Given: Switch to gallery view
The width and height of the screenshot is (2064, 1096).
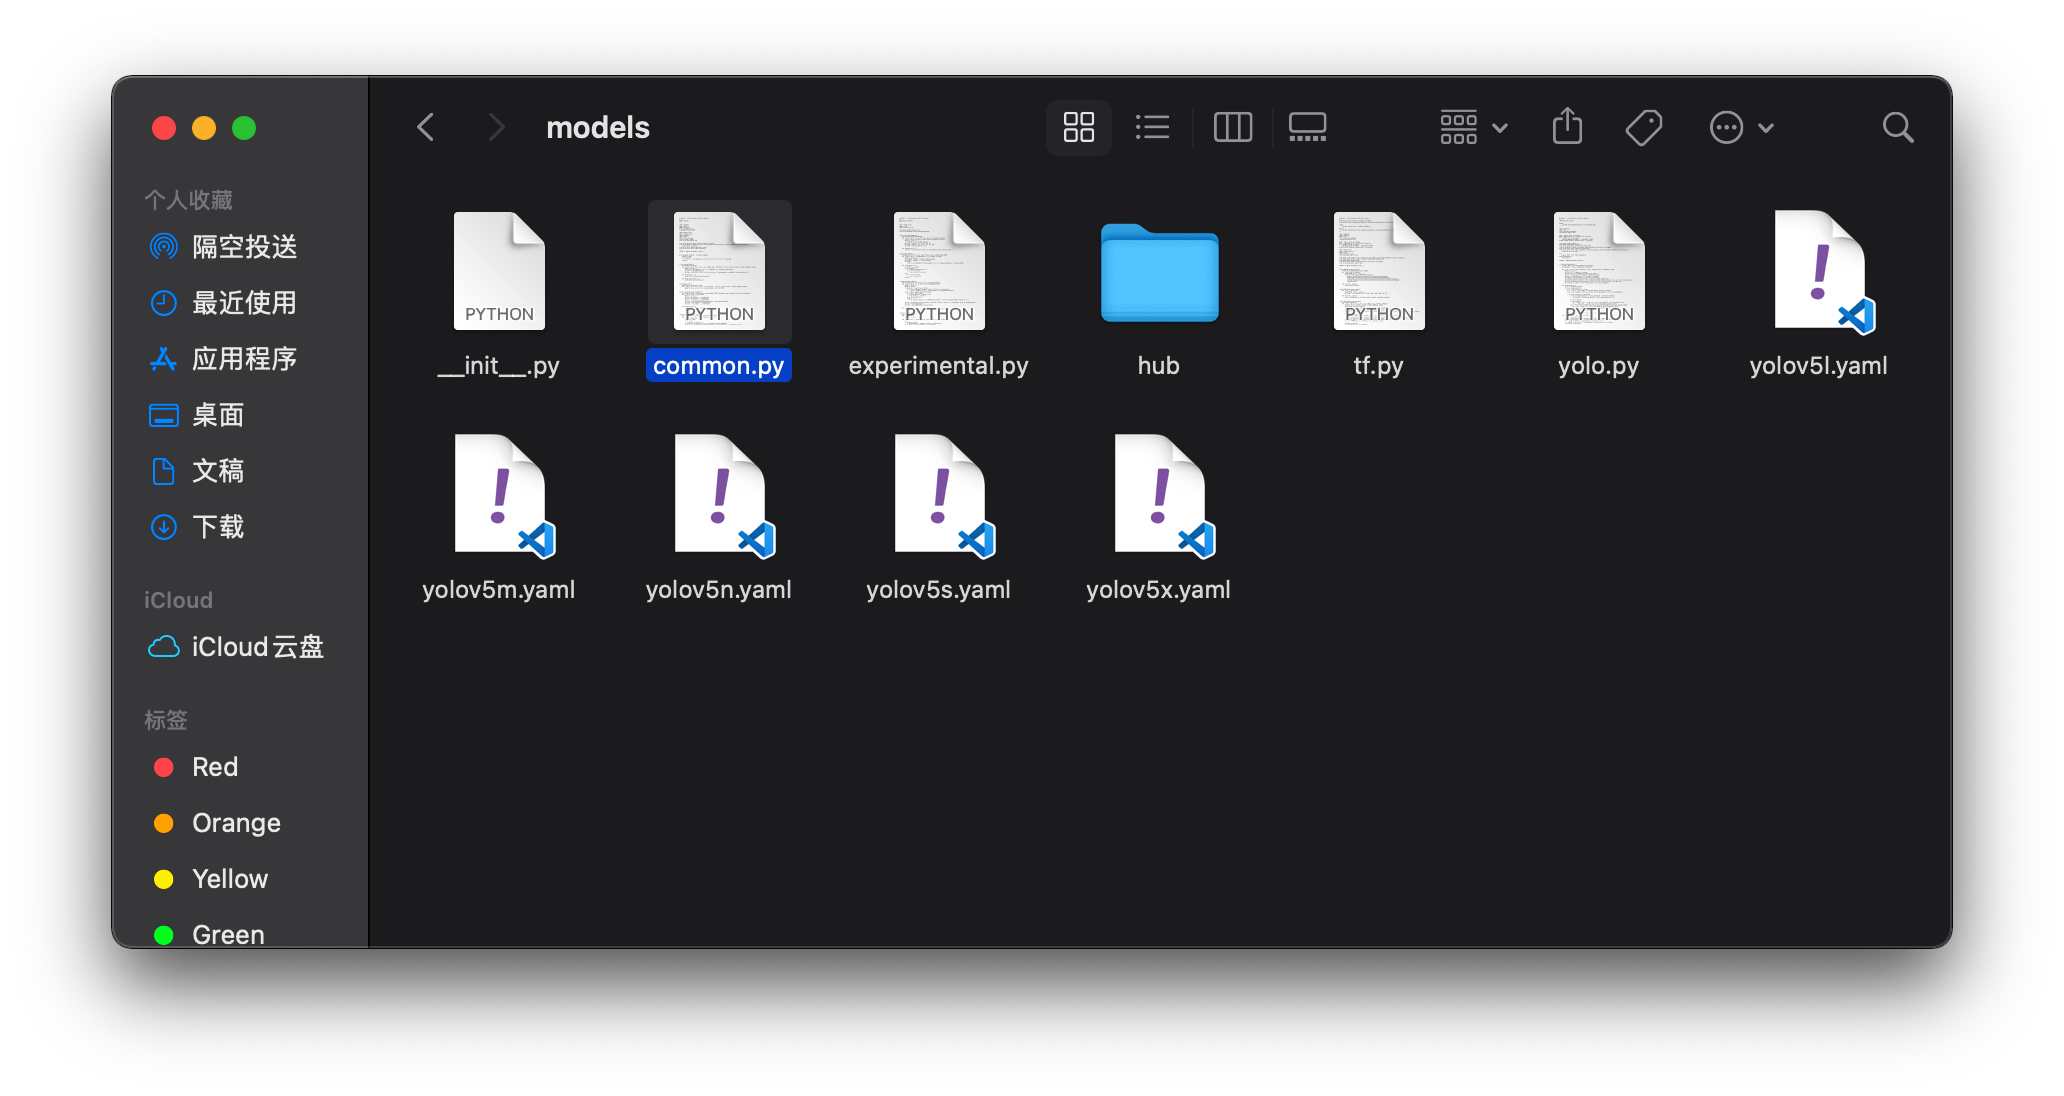Looking at the screenshot, I should pyautogui.click(x=1308, y=127).
